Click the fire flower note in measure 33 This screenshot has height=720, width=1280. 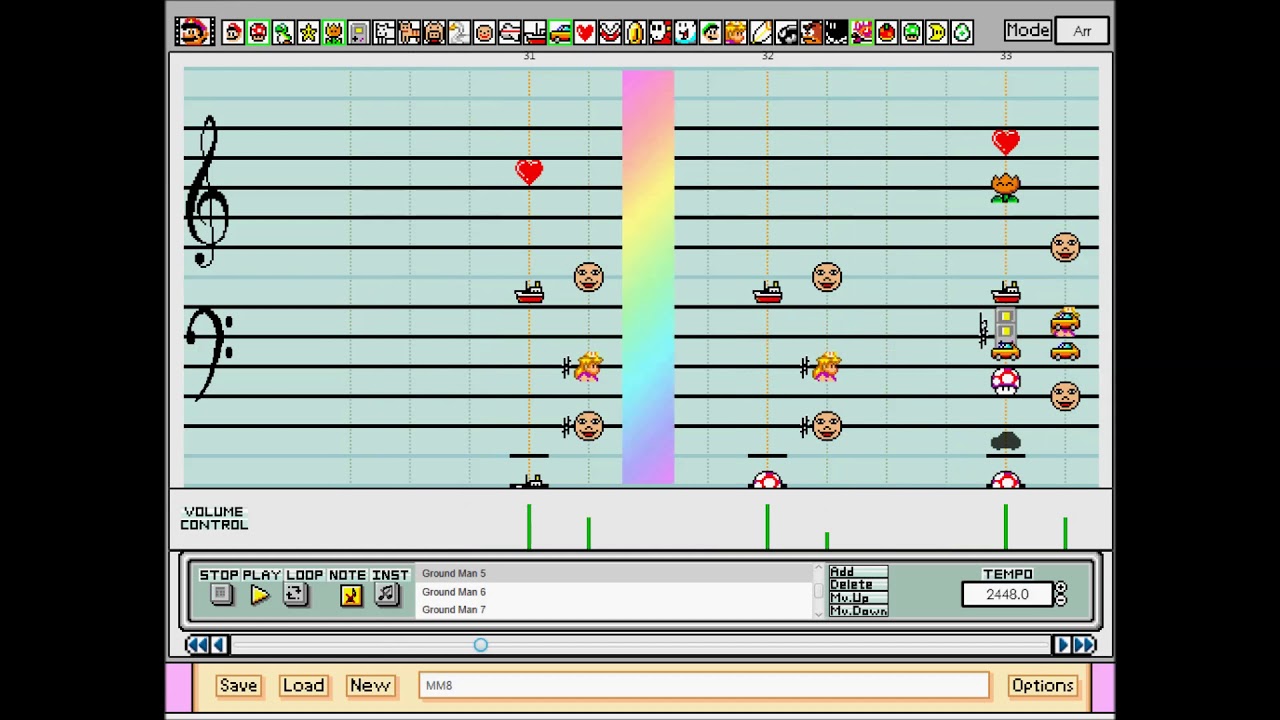coord(1006,187)
